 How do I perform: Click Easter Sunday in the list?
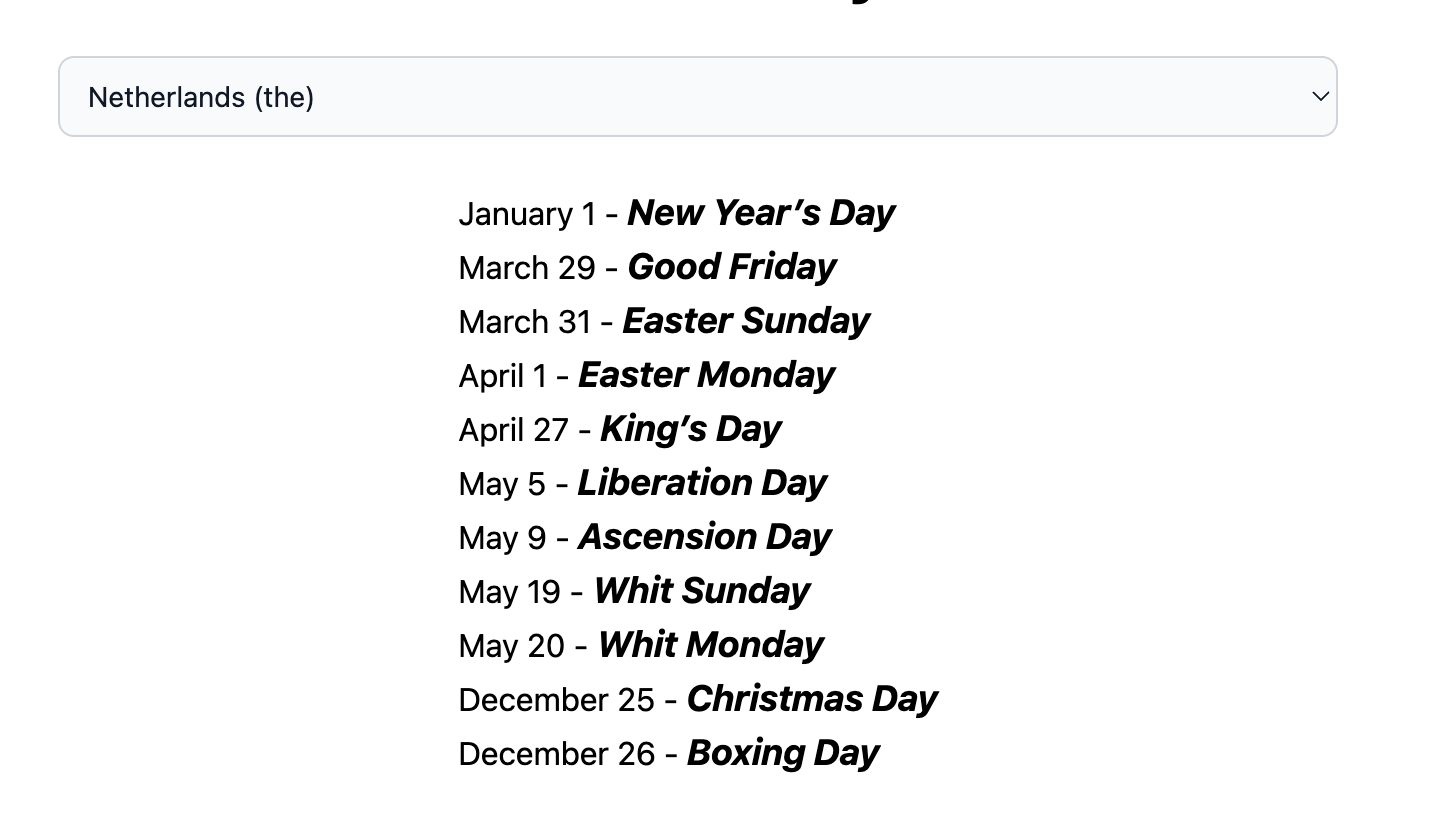[746, 321]
